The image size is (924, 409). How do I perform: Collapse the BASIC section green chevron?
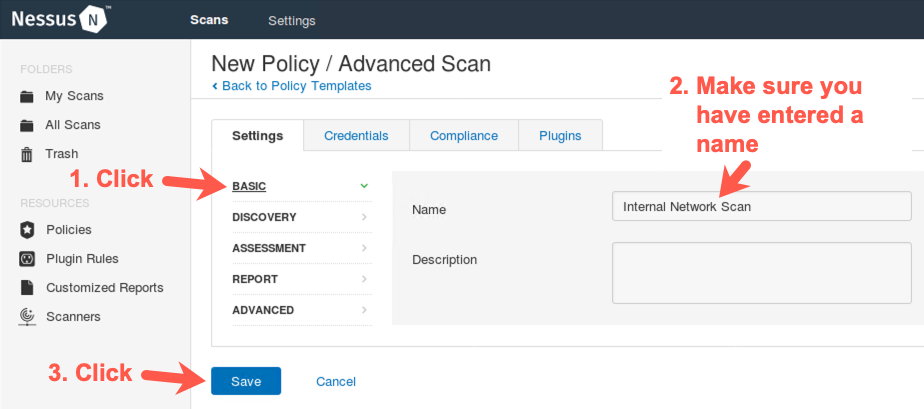364,186
